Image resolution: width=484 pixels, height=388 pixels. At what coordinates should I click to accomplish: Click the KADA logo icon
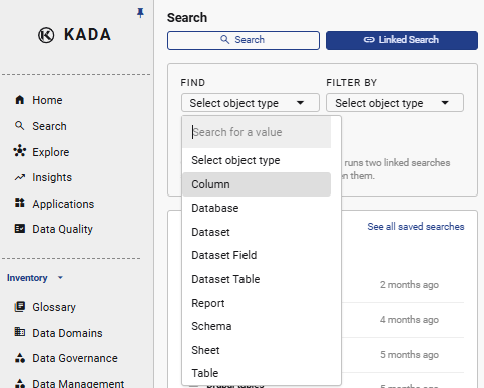tap(46, 35)
